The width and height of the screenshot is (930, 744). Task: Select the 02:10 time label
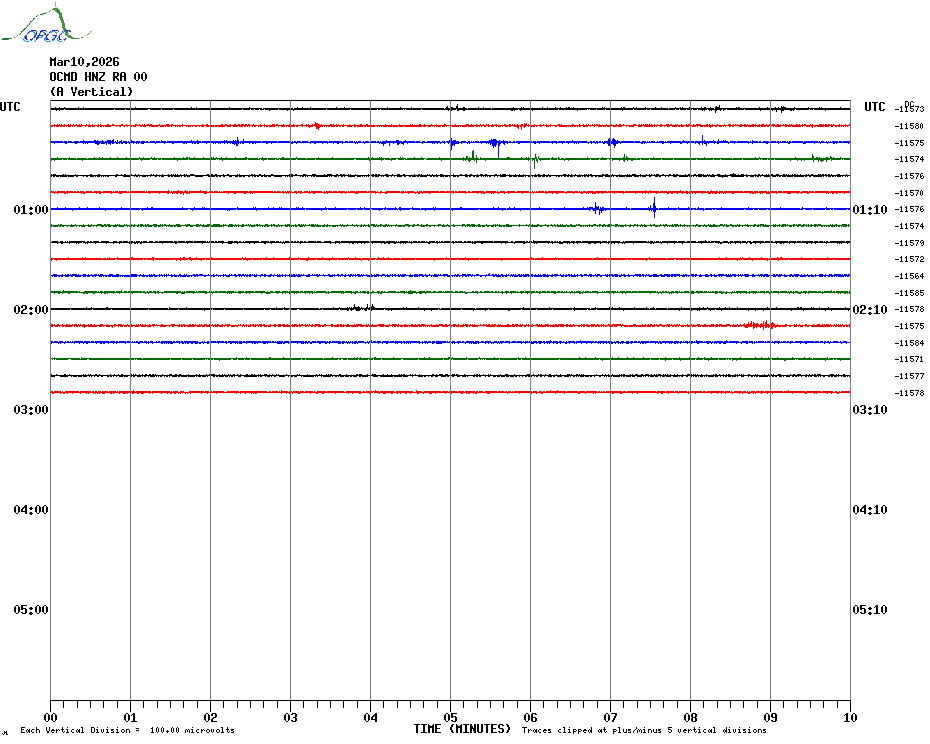coord(870,310)
